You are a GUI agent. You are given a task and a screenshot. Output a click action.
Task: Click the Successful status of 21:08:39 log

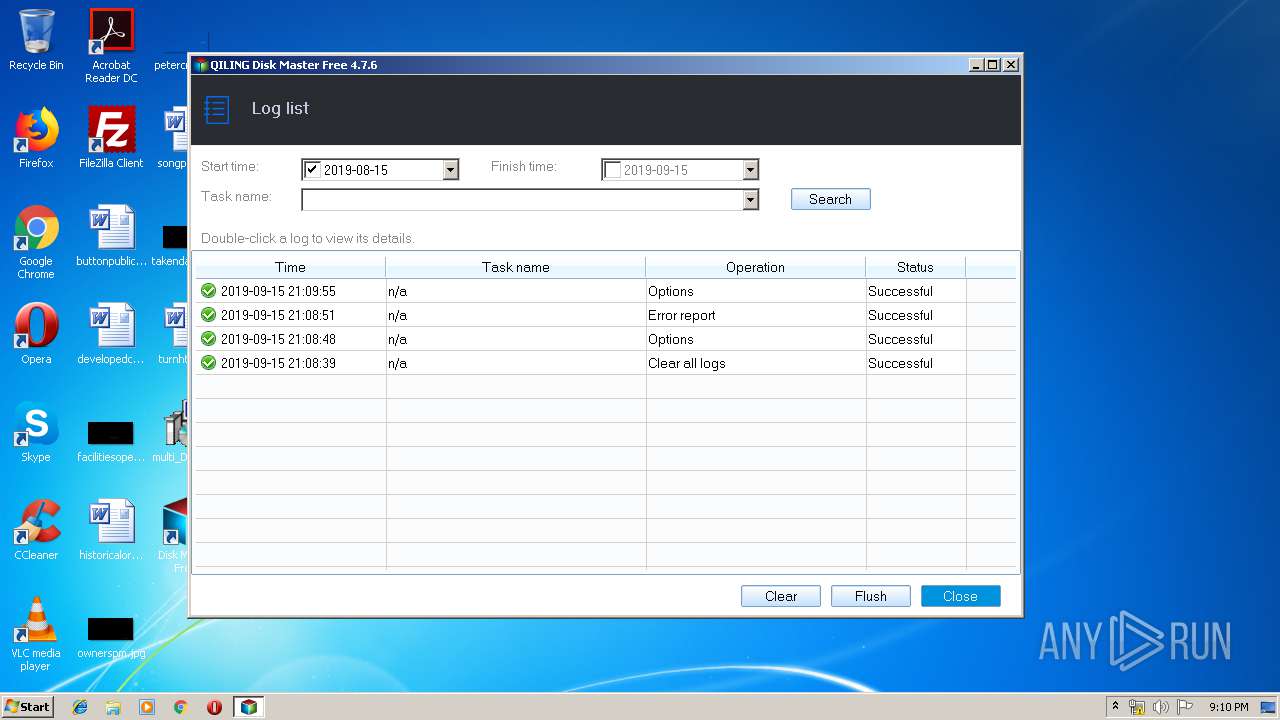point(900,363)
